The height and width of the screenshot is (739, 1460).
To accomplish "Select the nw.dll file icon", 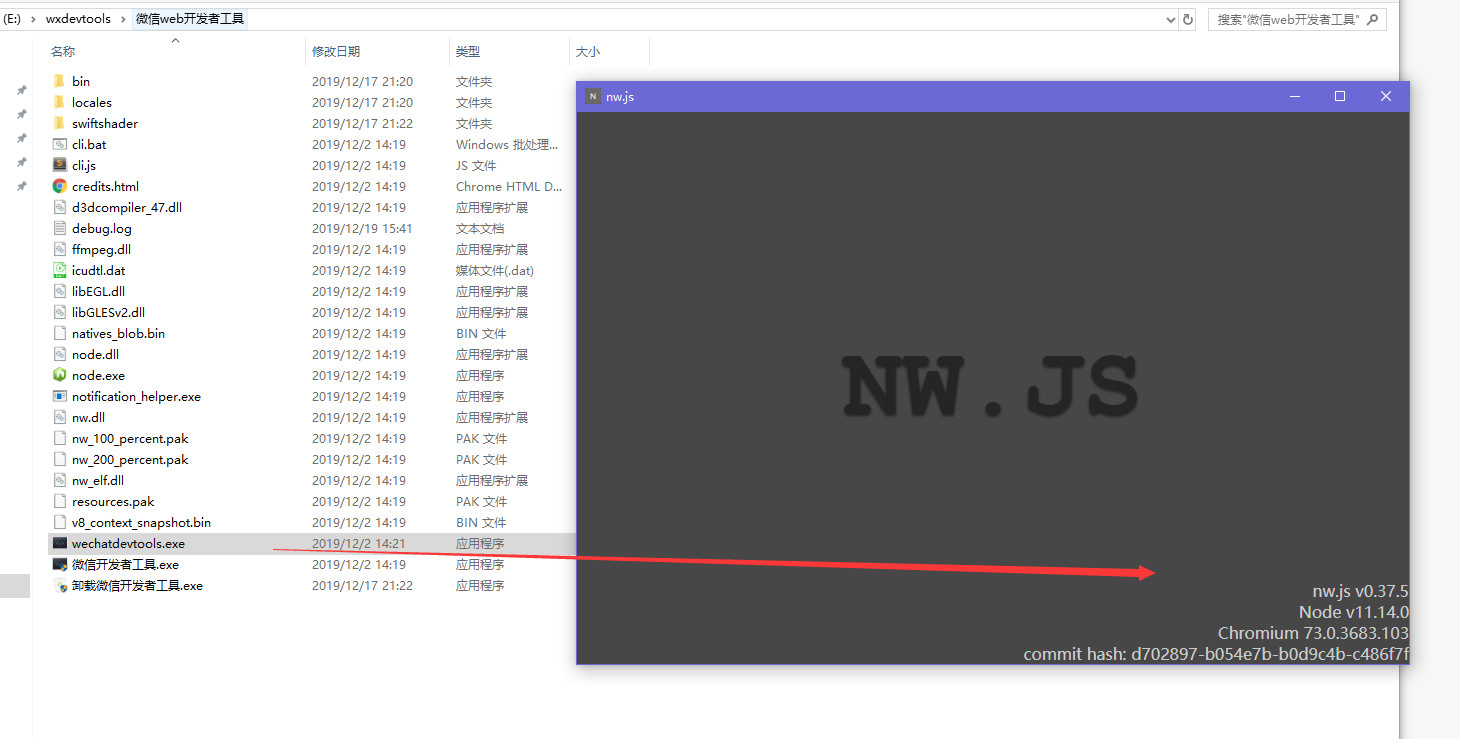I will [x=59, y=417].
